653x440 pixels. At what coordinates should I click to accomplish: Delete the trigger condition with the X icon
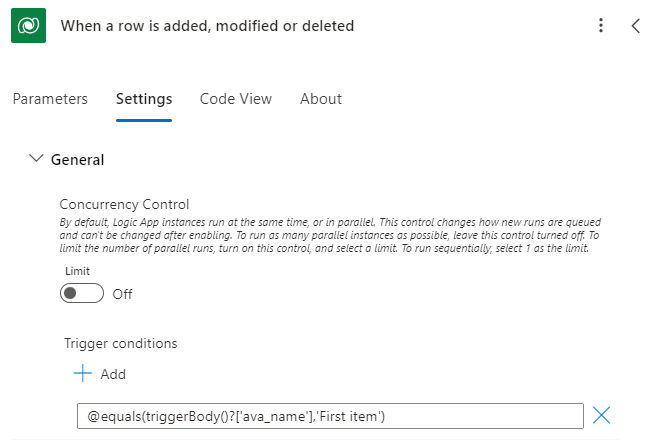[602, 416]
